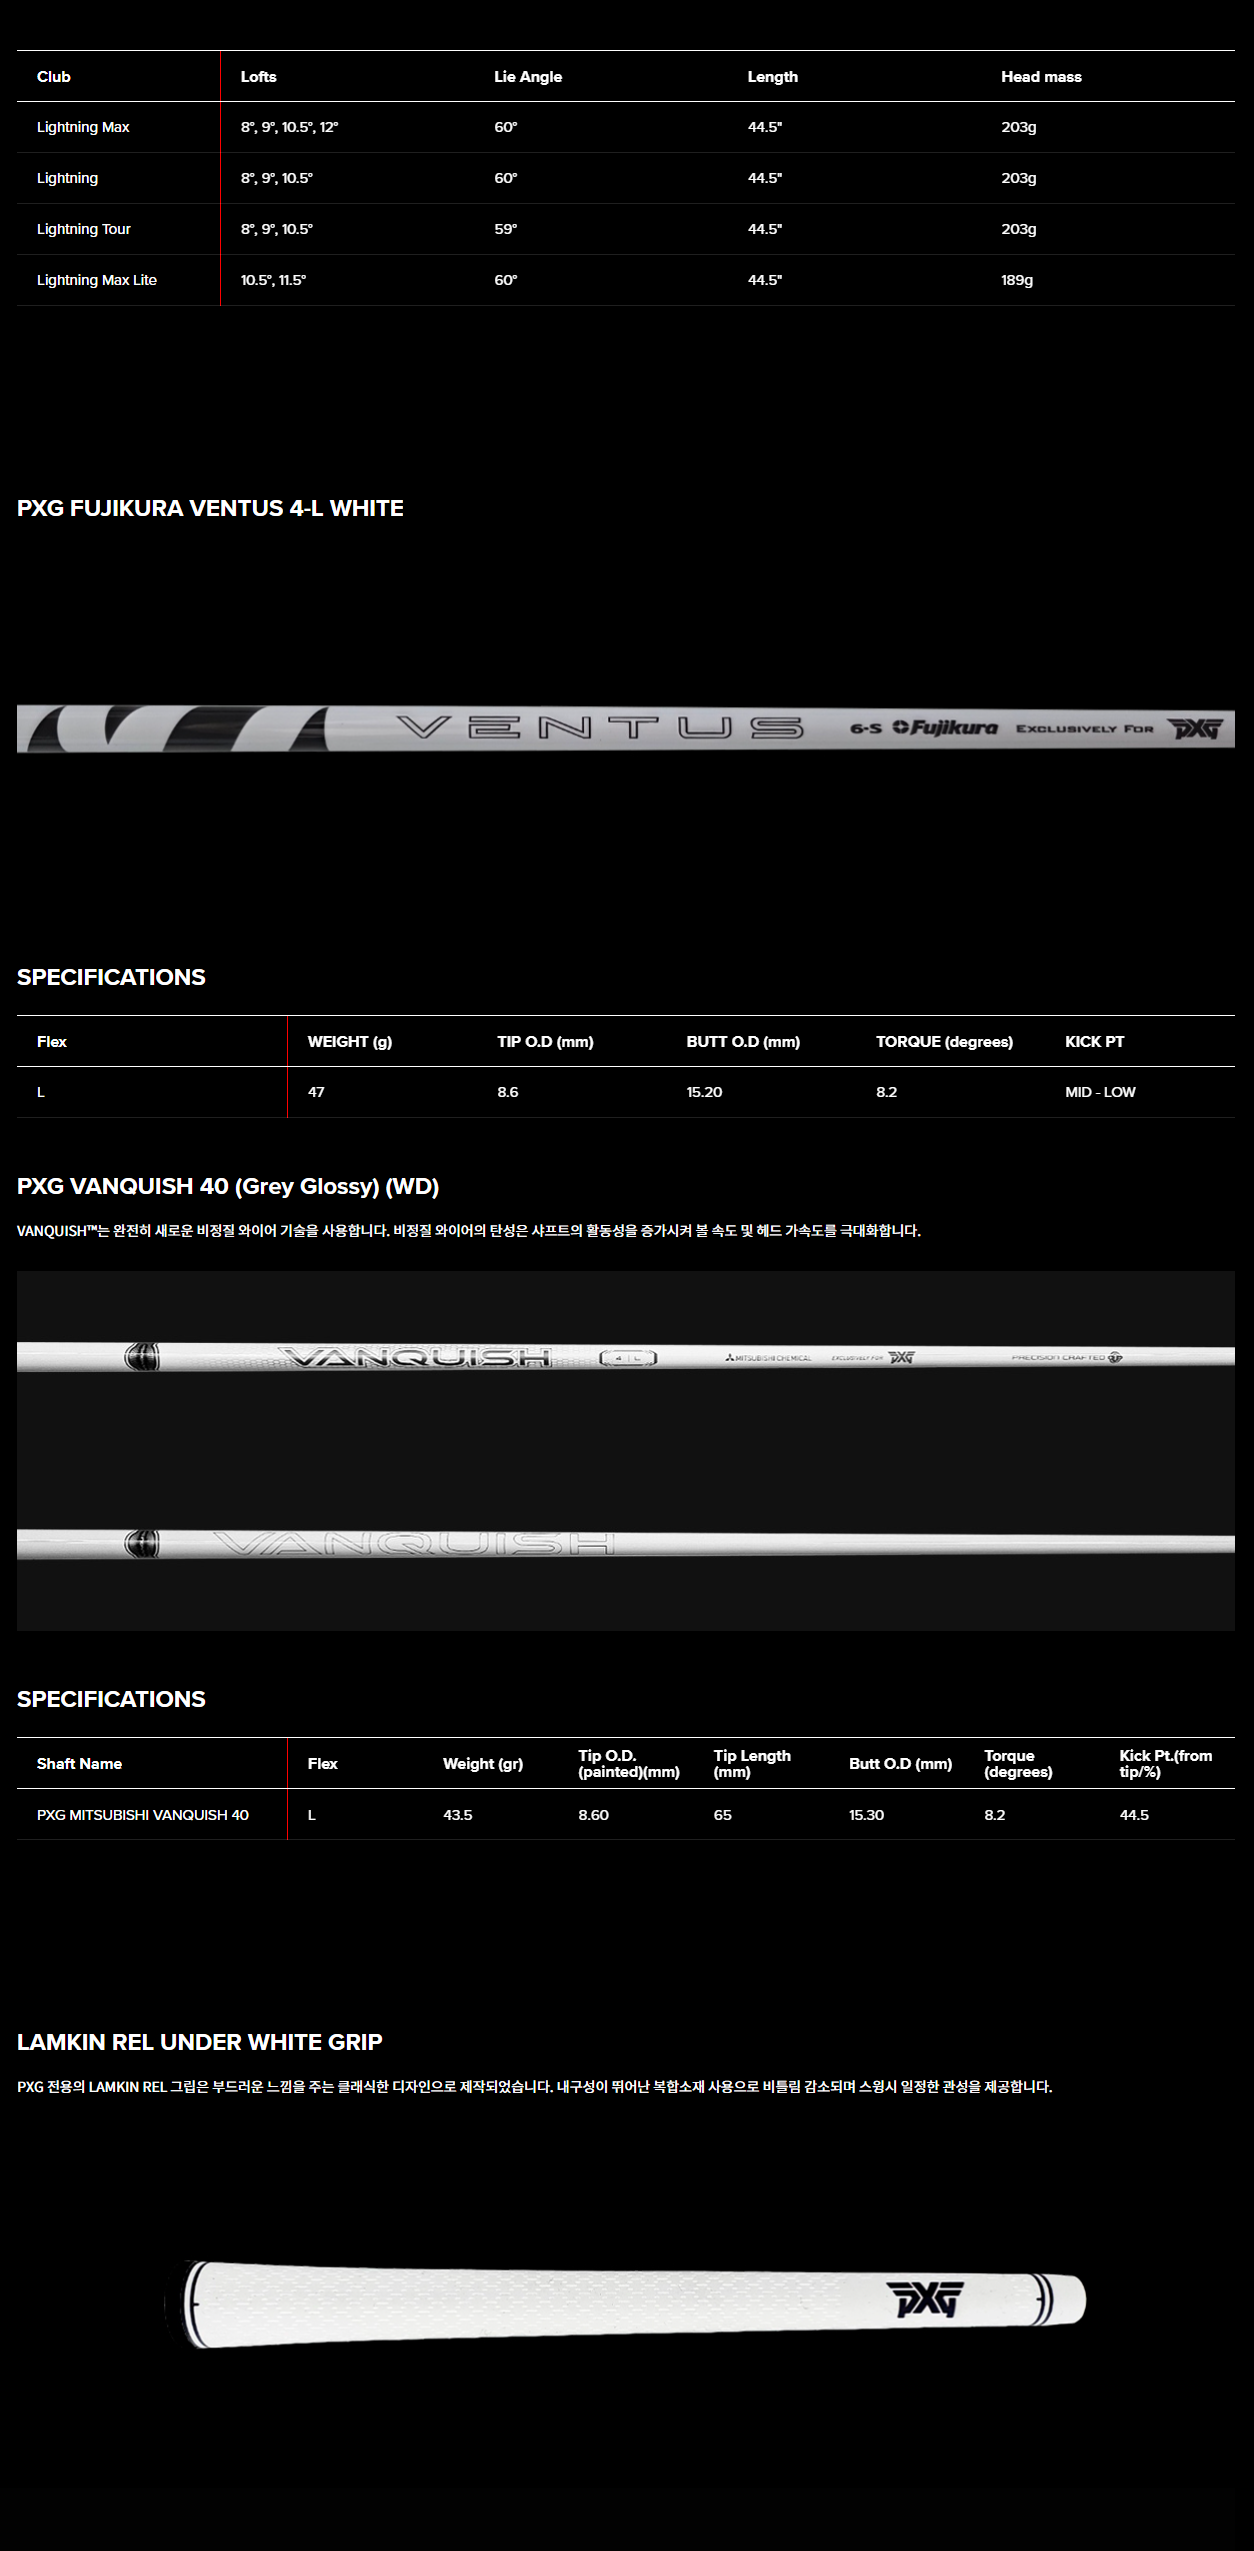Image resolution: width=1254 pixels, height=2551 pixels.
Task: Click the PXG logo on the Ventus shaft
Action: 1196,728
